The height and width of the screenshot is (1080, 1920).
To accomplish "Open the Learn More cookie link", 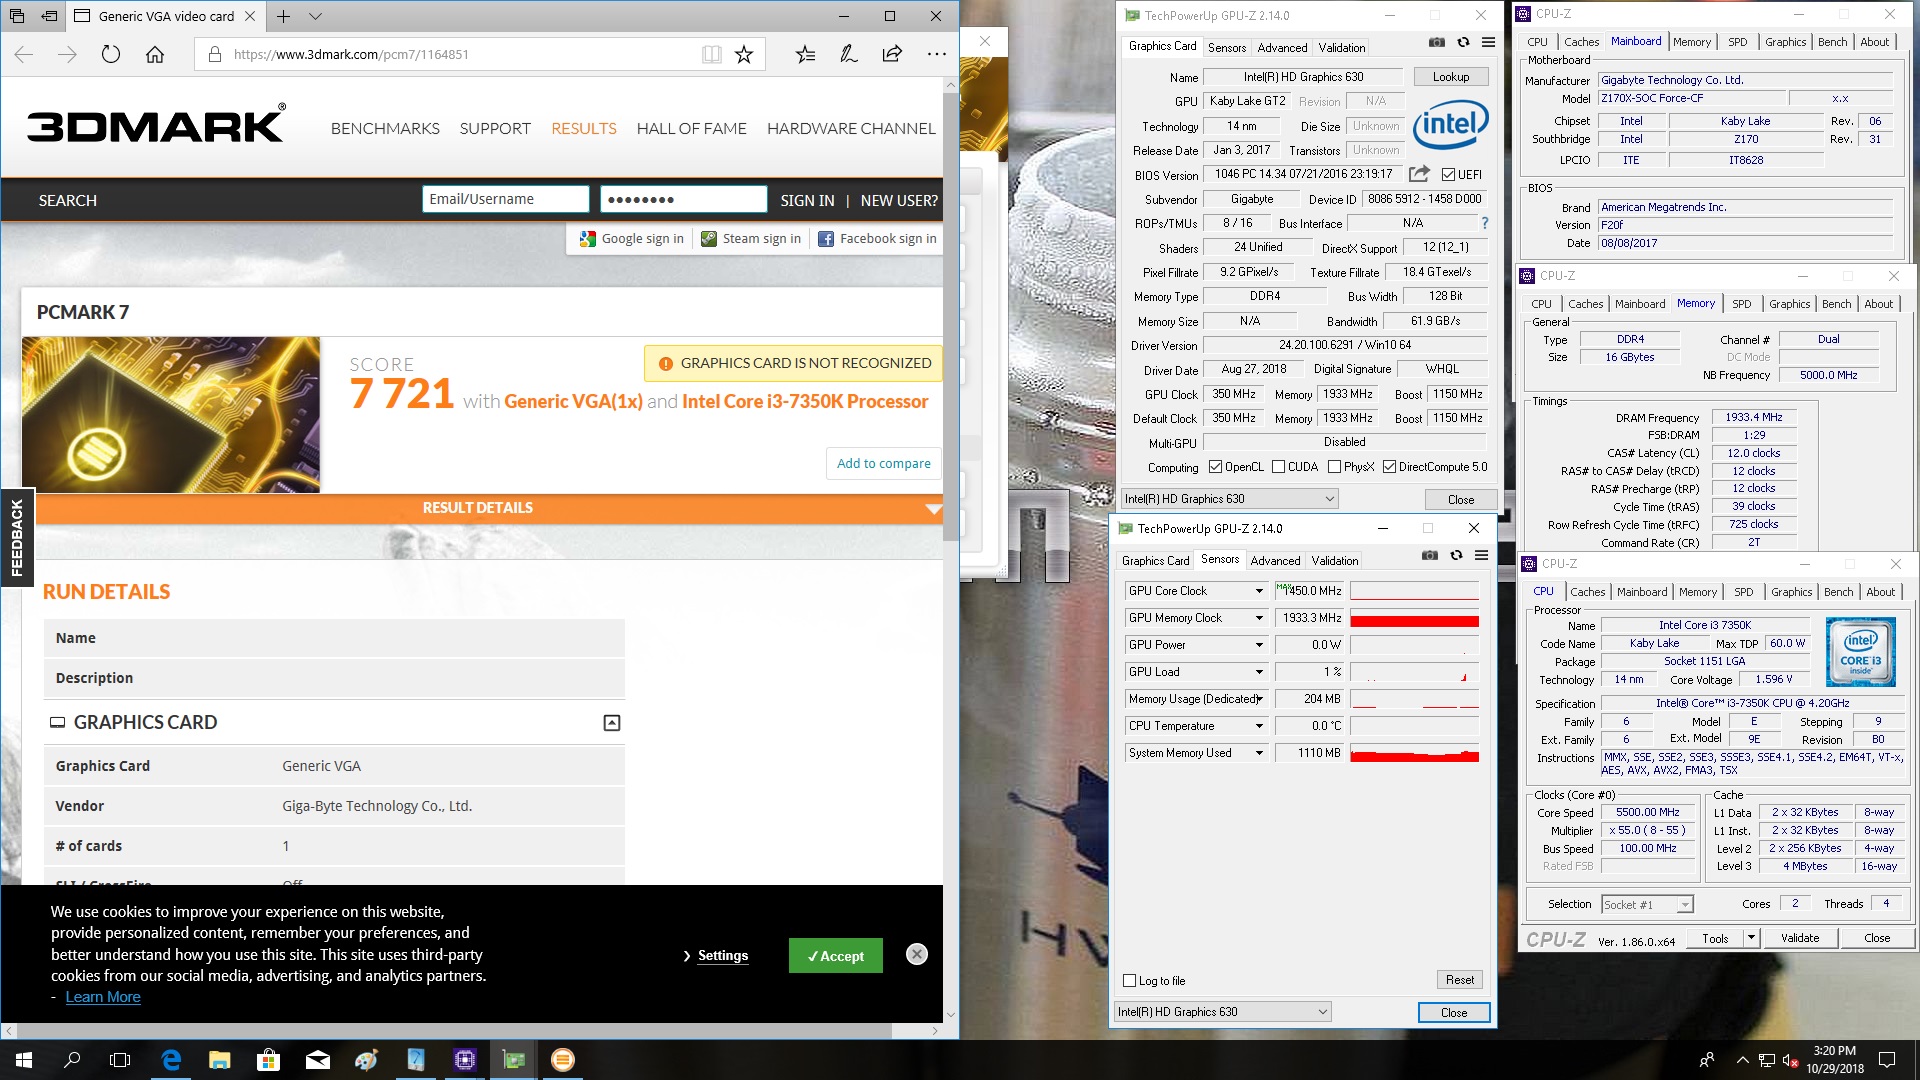I will (103, 997).
